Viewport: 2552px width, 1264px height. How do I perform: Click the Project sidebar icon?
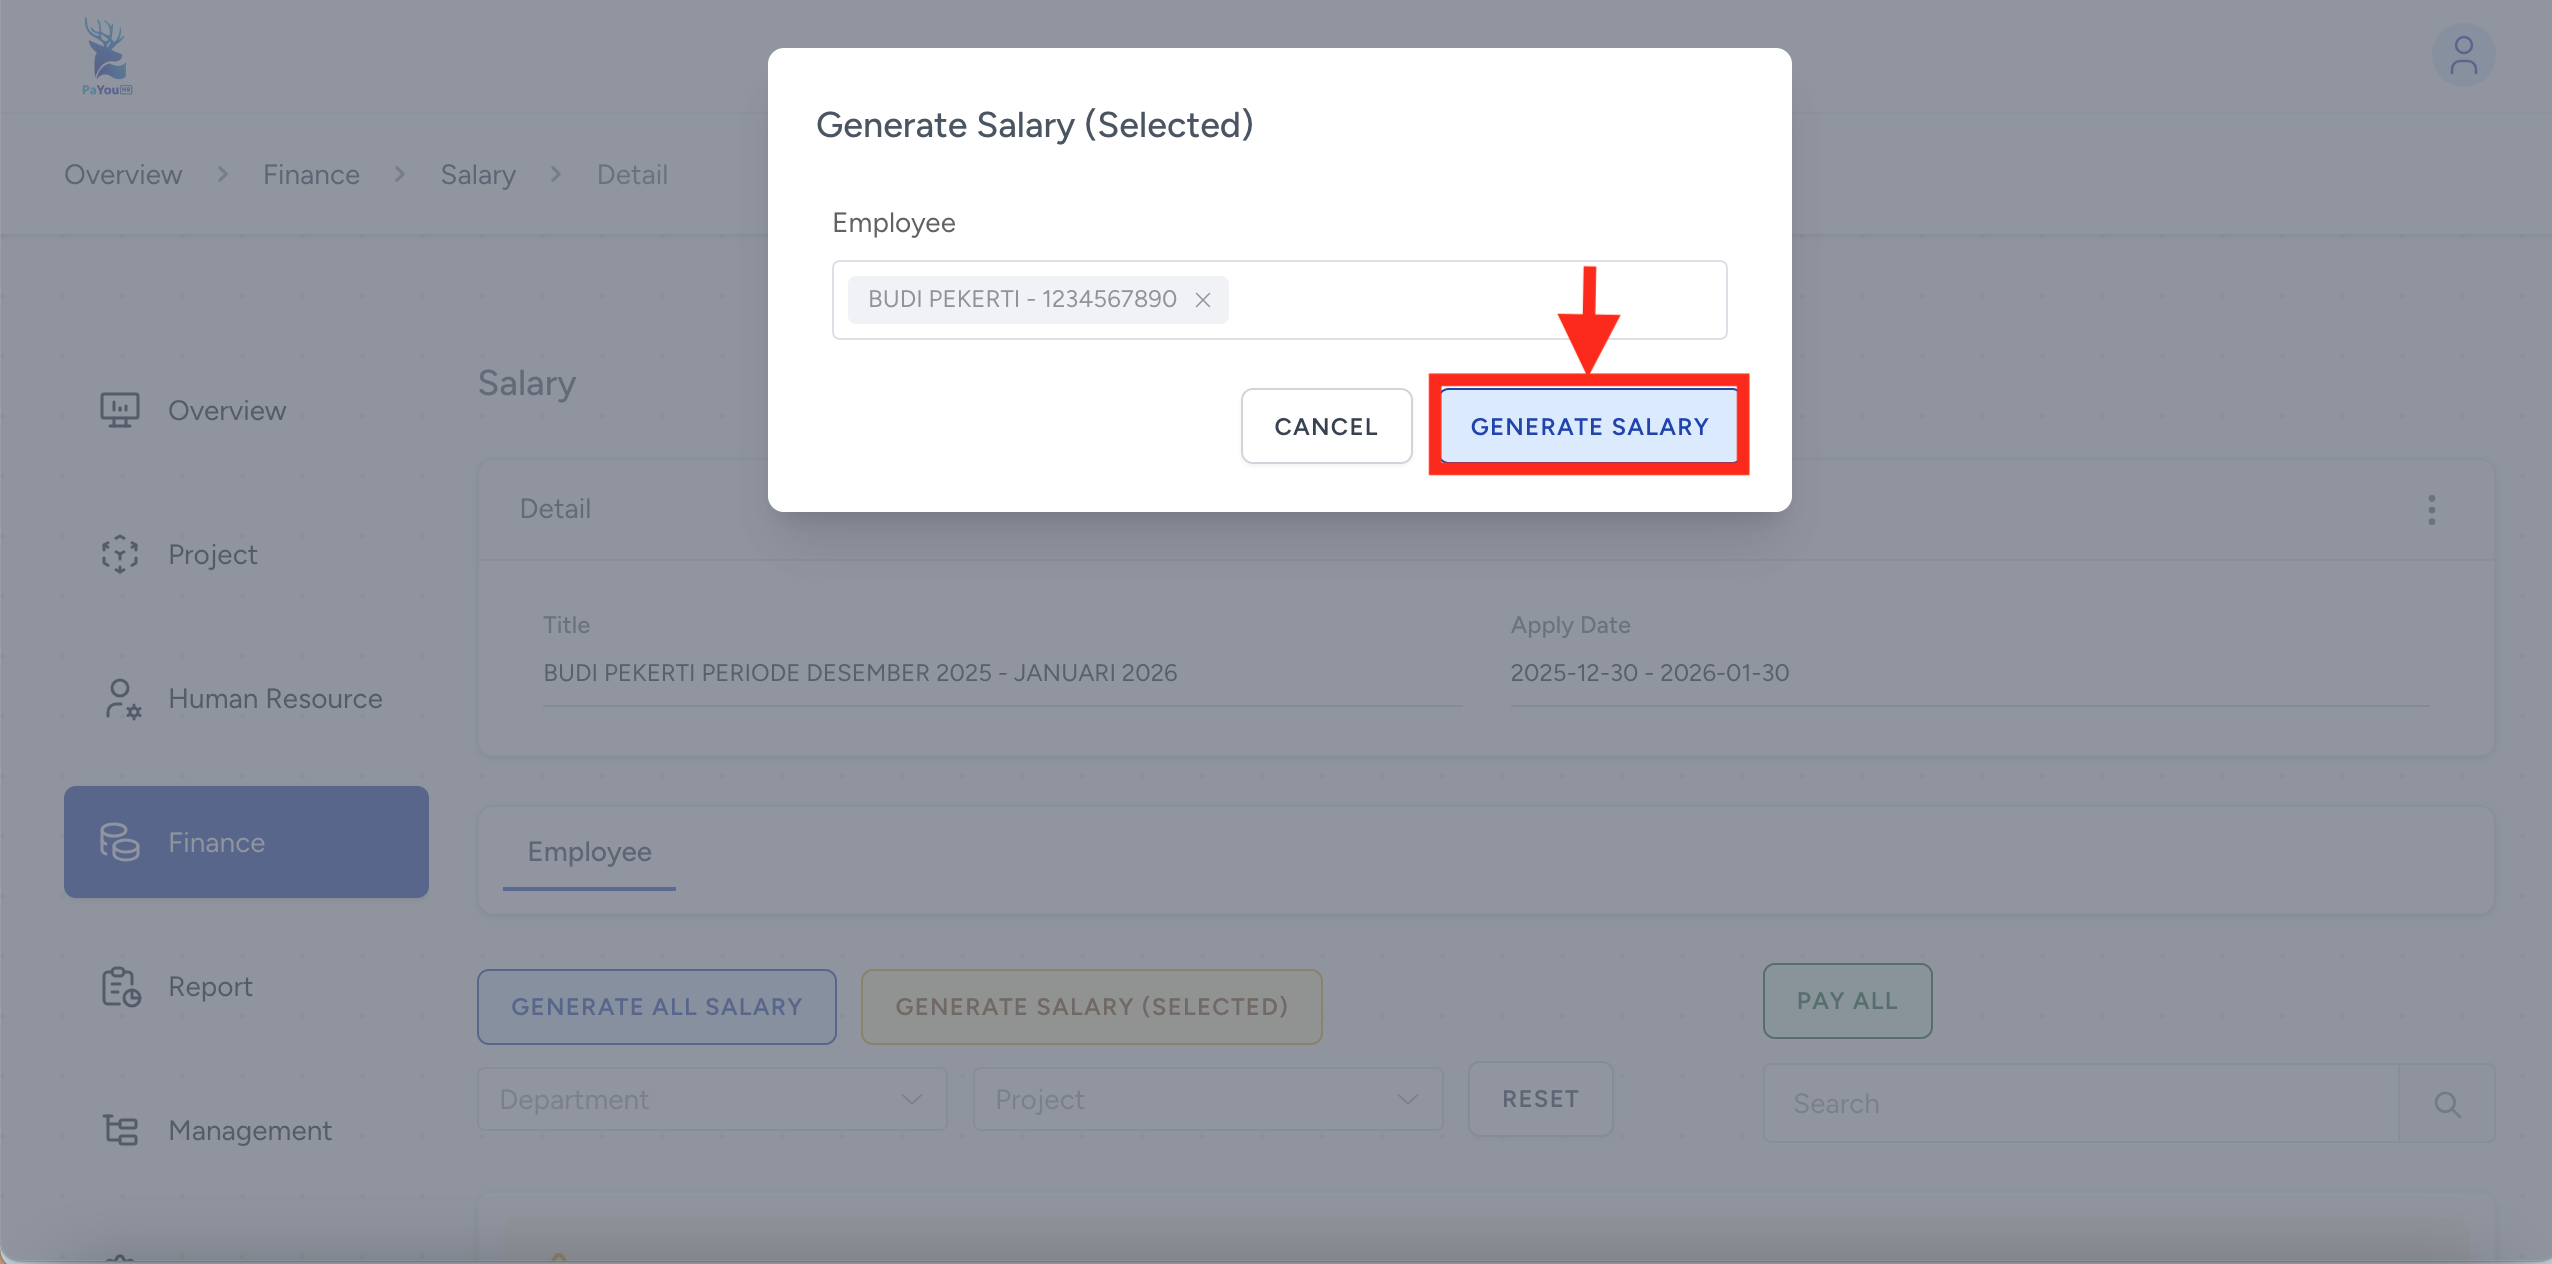[119, 554]
